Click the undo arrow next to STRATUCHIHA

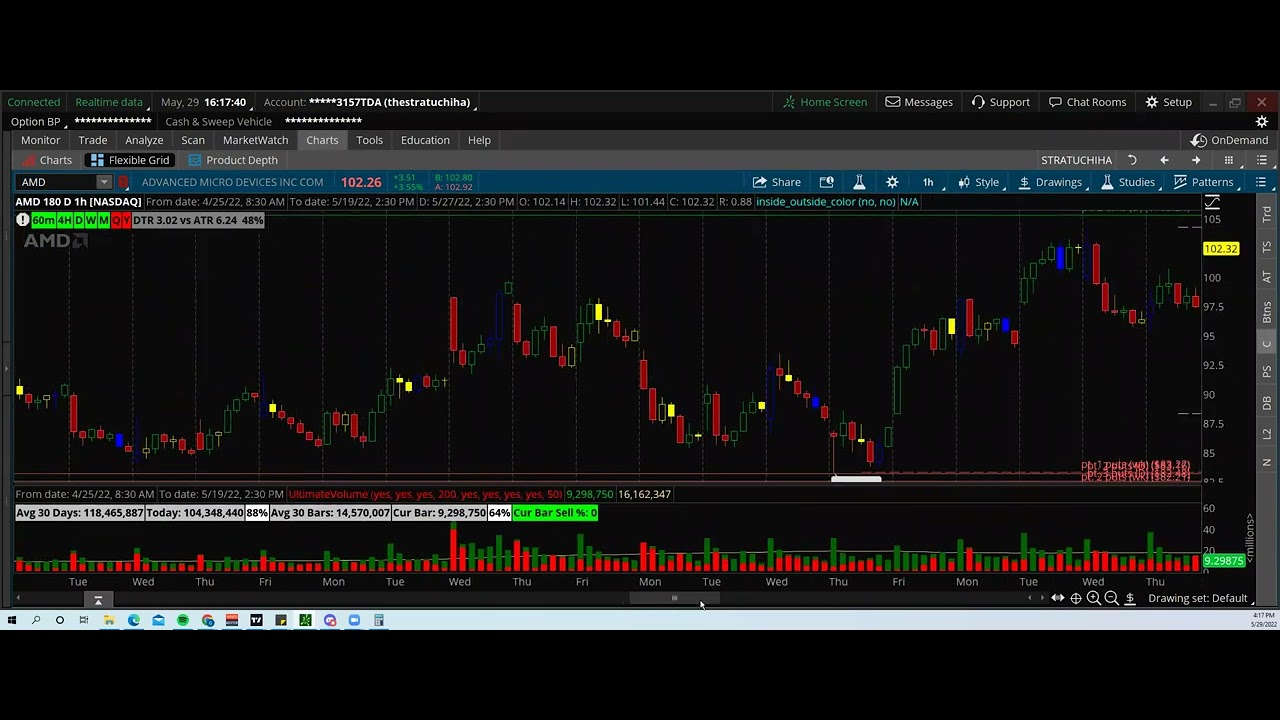click(x=1132, y=160)
